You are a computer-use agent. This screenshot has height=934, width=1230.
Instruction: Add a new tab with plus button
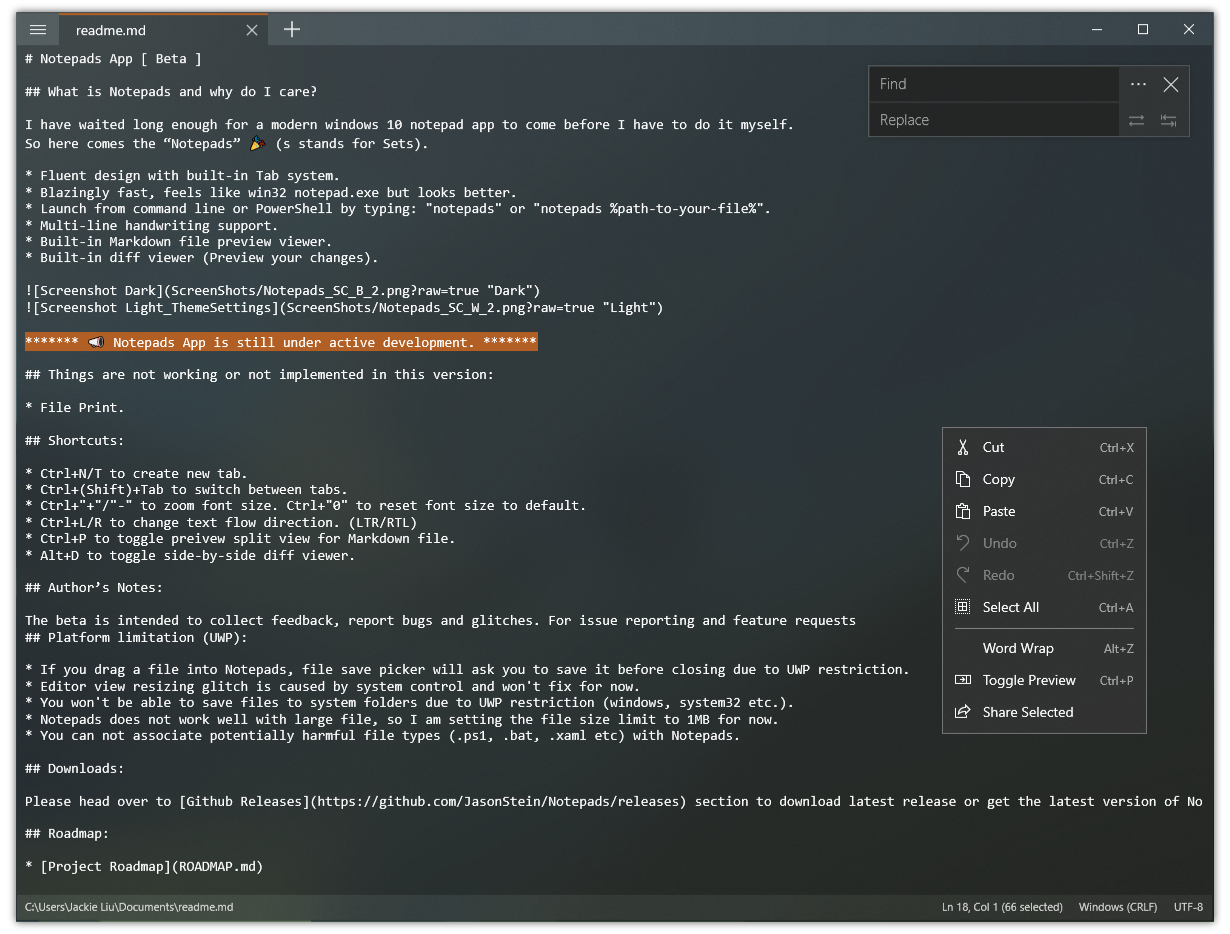click(x=292, y=29)
